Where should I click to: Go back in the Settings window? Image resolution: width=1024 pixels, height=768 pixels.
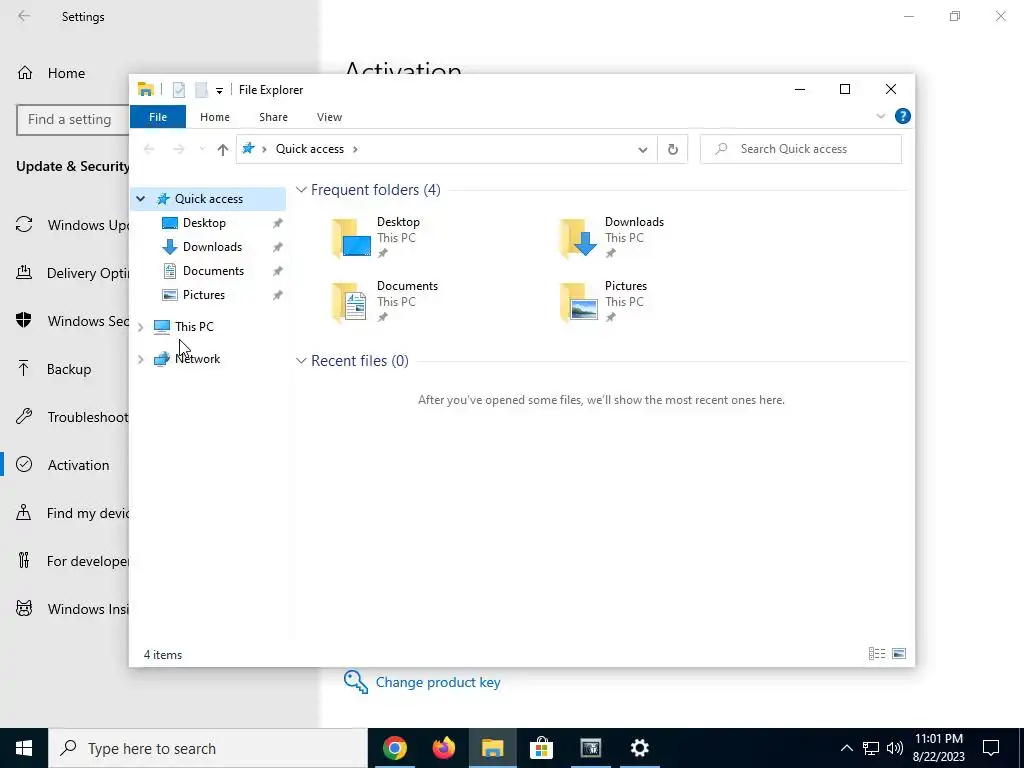tap(24, 16)
